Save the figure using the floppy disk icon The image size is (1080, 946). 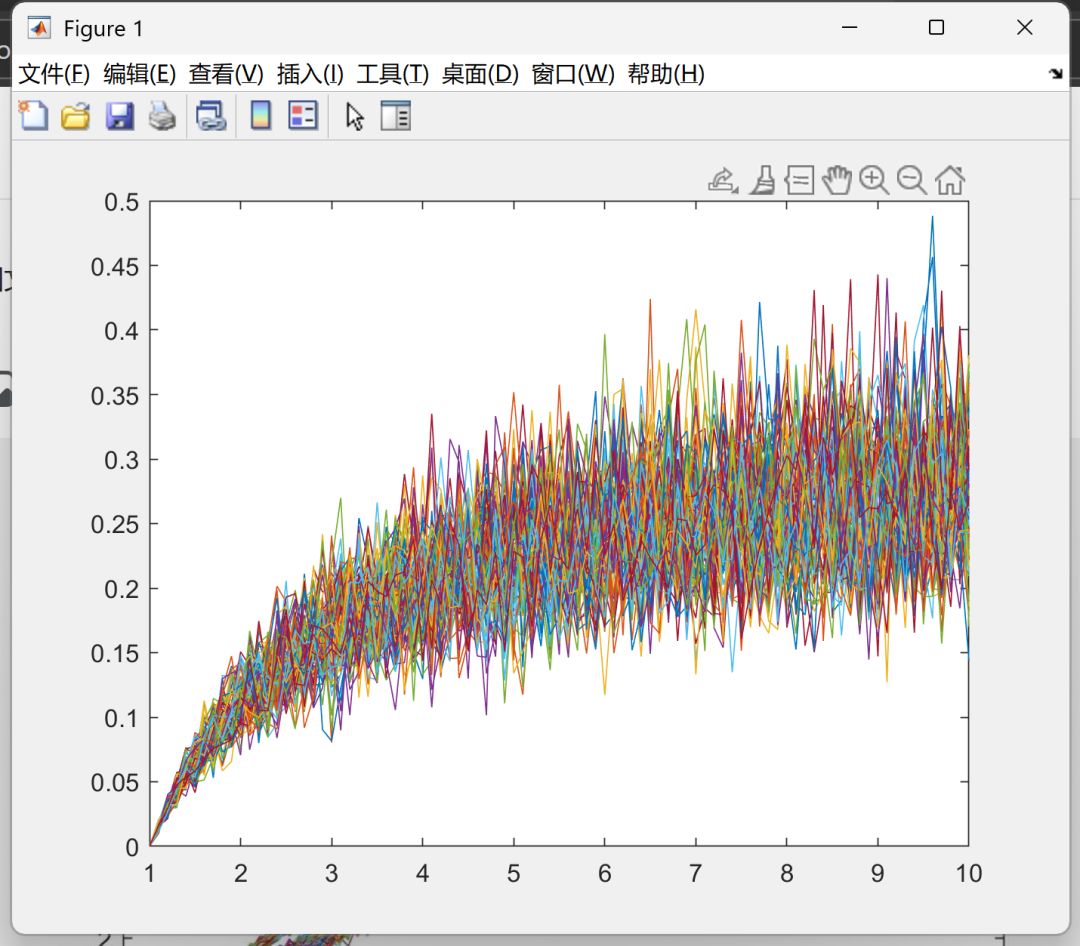120,116
